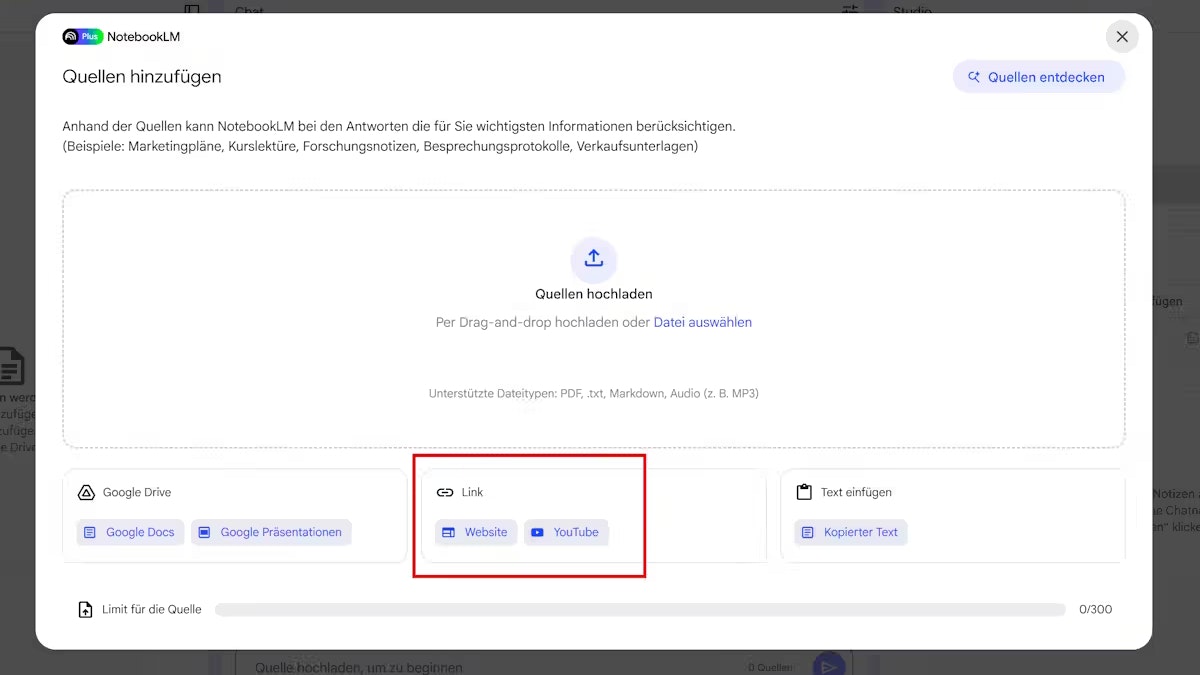Click the source limit progress bar
The width and height of the screenshot is (1200, 675).
pyautogui.click(x=640, y=609)
